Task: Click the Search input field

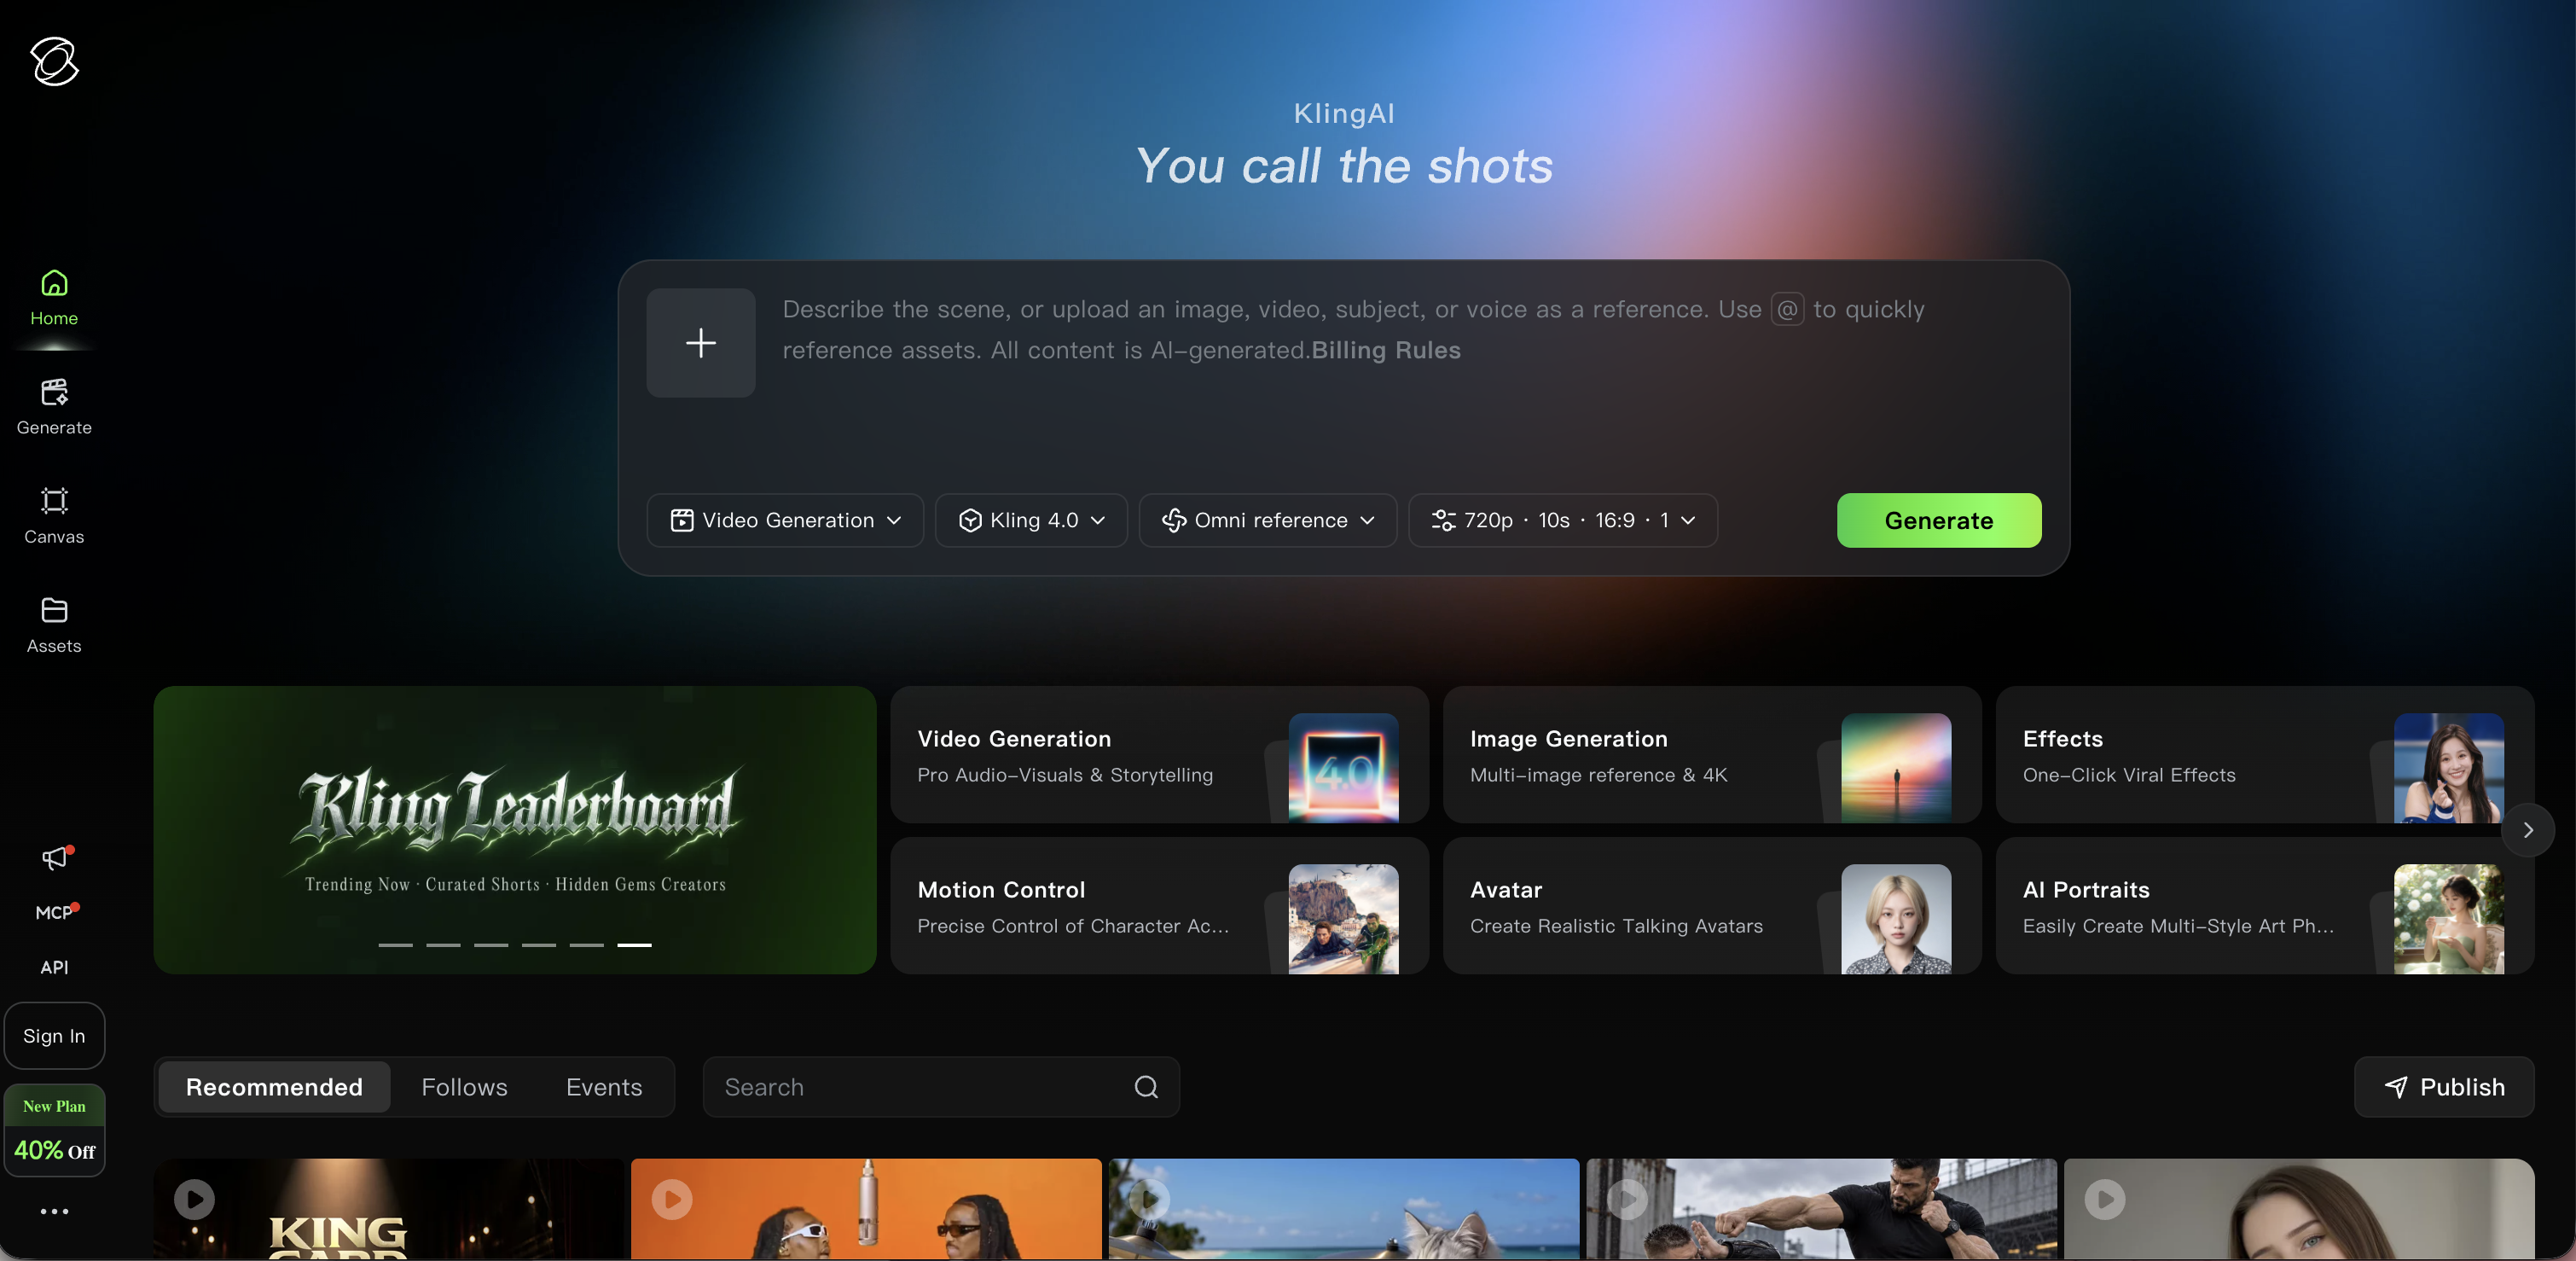Action: 941,1087
